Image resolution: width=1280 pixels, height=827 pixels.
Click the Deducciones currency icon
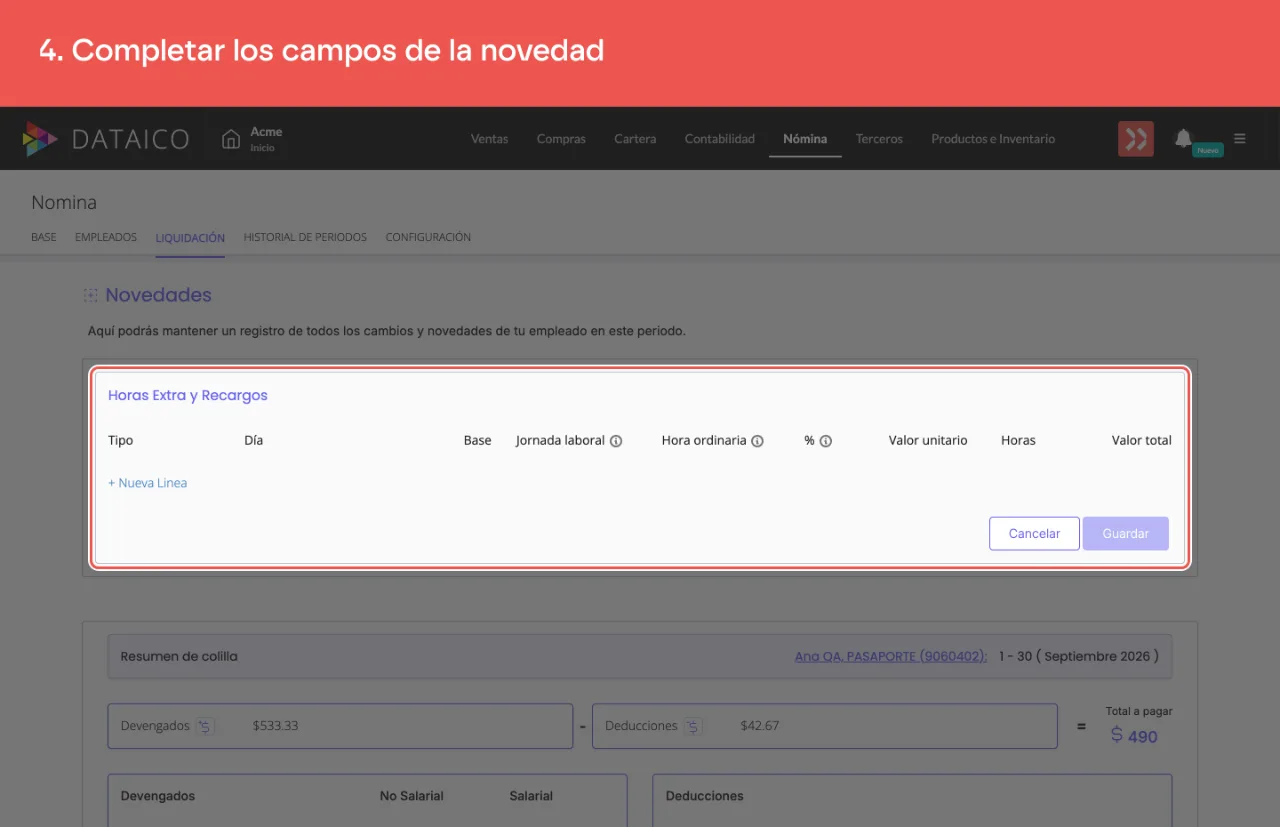[x=693, y=726]
